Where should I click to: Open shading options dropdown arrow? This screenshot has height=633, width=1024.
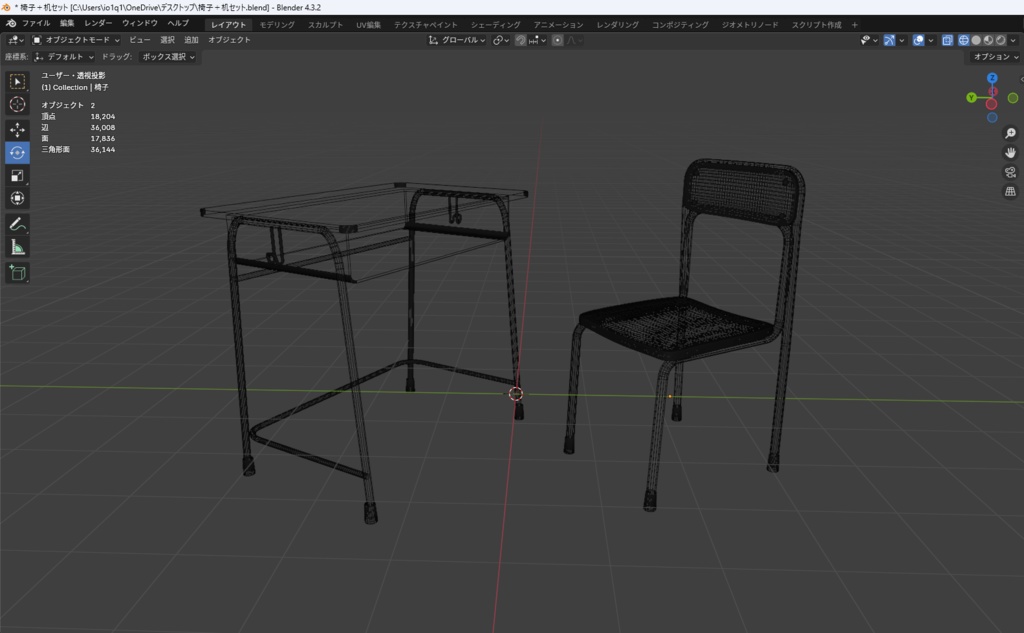click(1013, 40)
